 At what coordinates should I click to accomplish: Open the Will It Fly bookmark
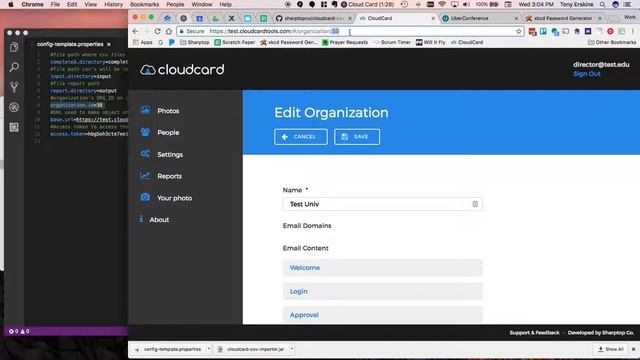point(430,42)
